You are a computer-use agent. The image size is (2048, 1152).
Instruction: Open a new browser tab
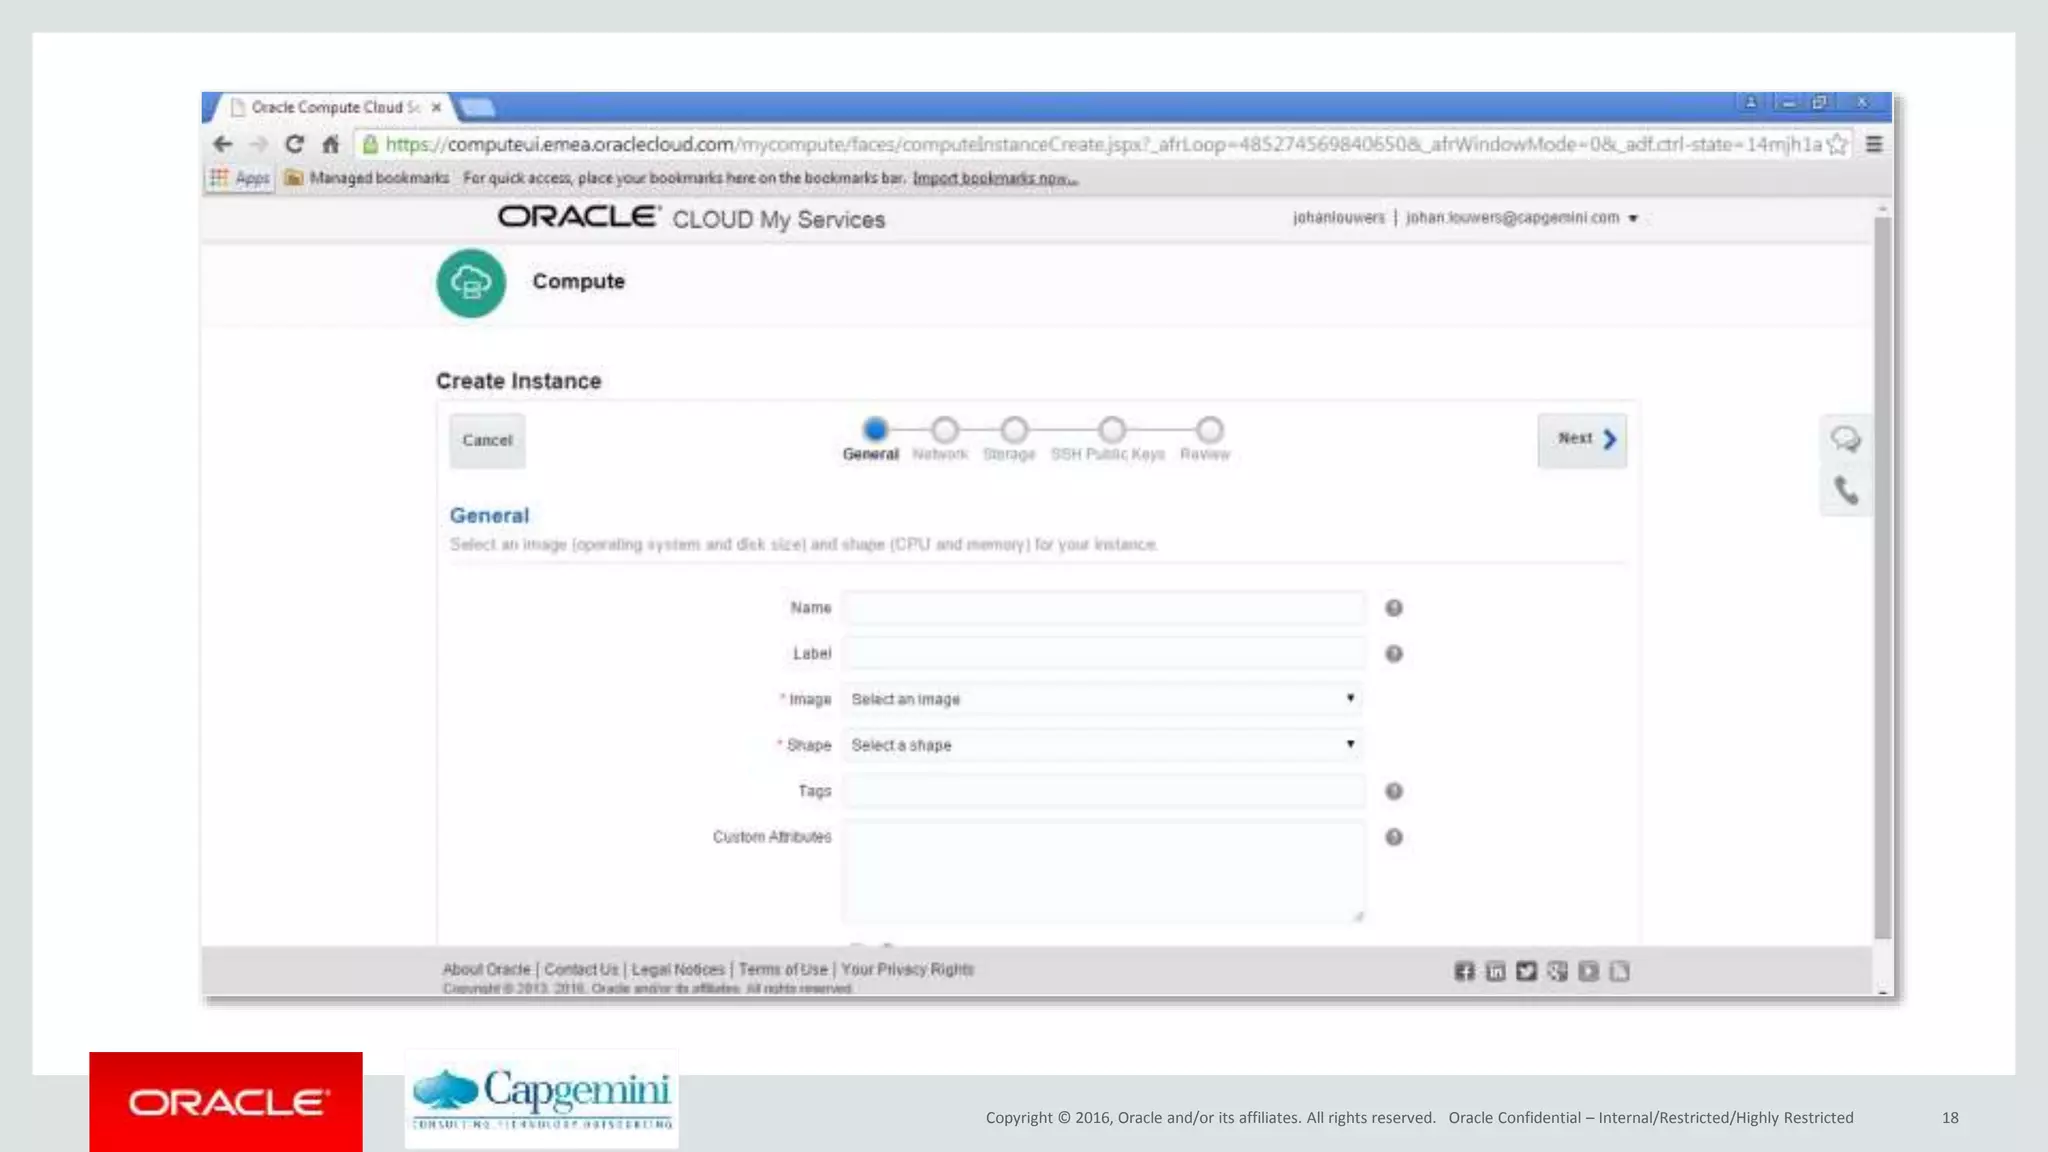(x=477, y=107)
